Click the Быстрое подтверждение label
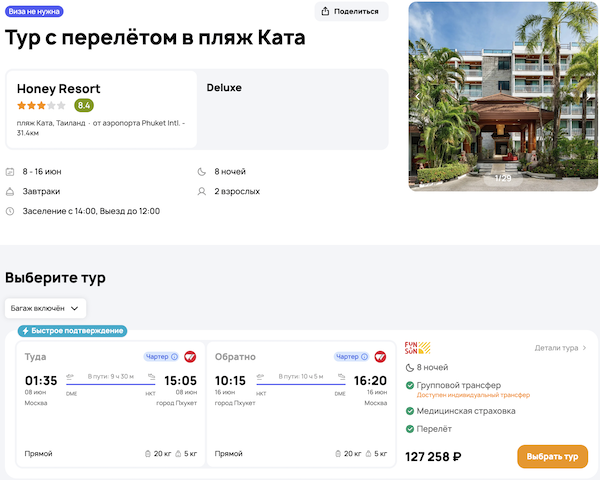Image resolution: width=600 pixels, height=480 pixels. point(72,331)
